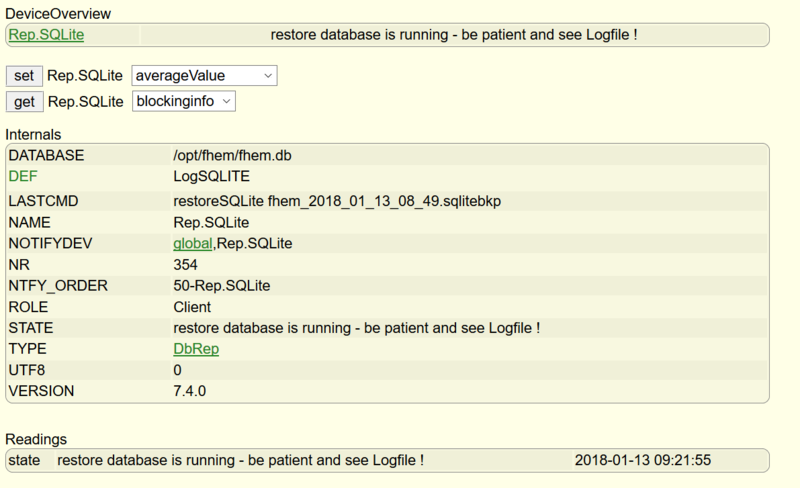
Task: Click the LogSQLITE DEF value
Action: tap(211, 176)
